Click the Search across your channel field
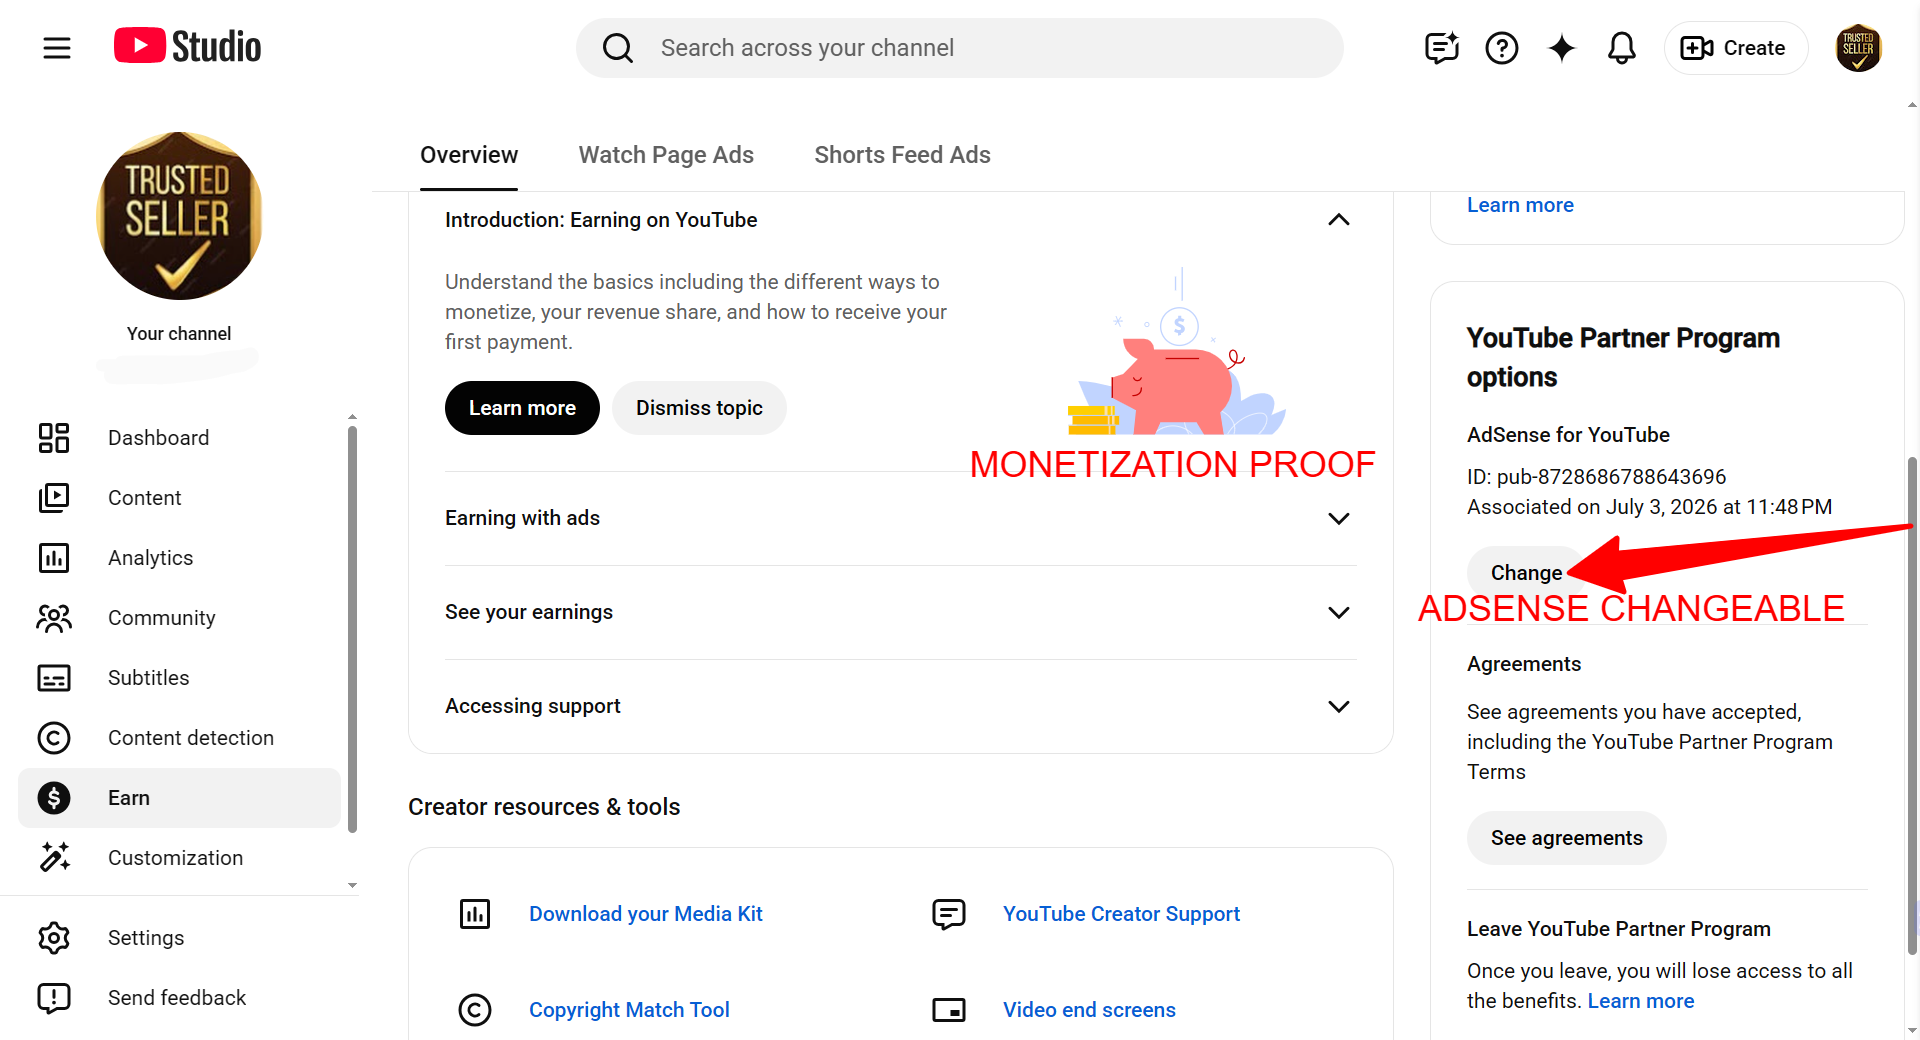 point(960,48)
